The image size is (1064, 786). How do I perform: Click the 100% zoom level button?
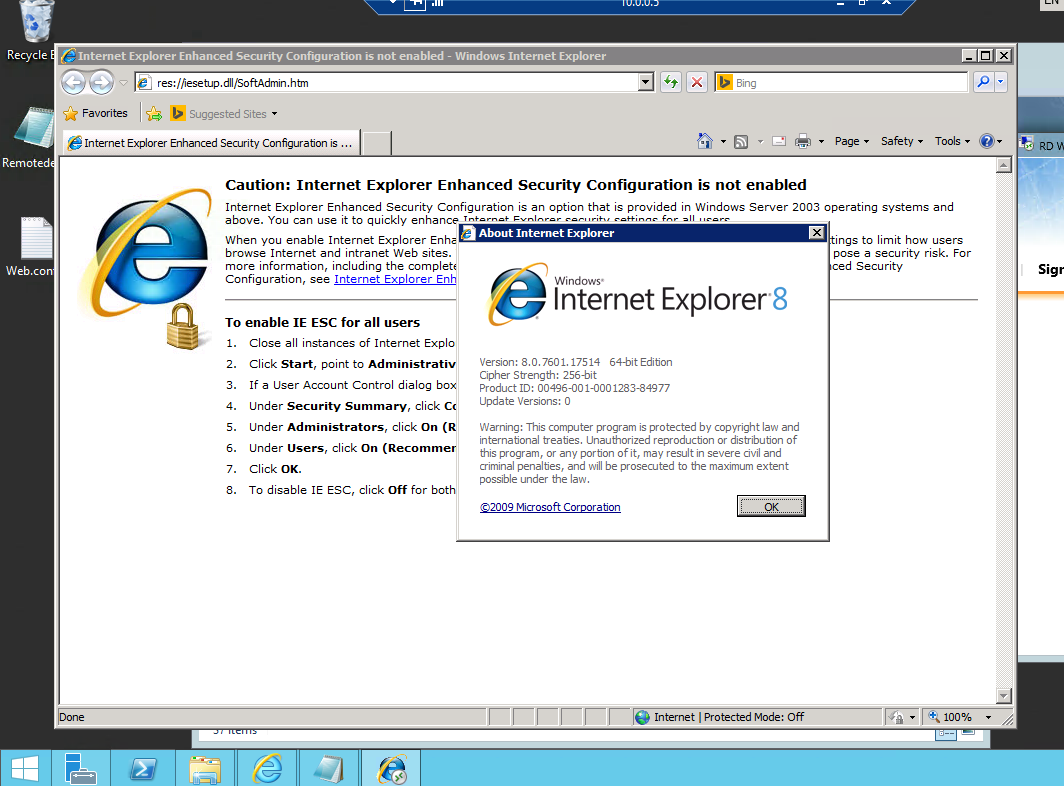(951, 717)
